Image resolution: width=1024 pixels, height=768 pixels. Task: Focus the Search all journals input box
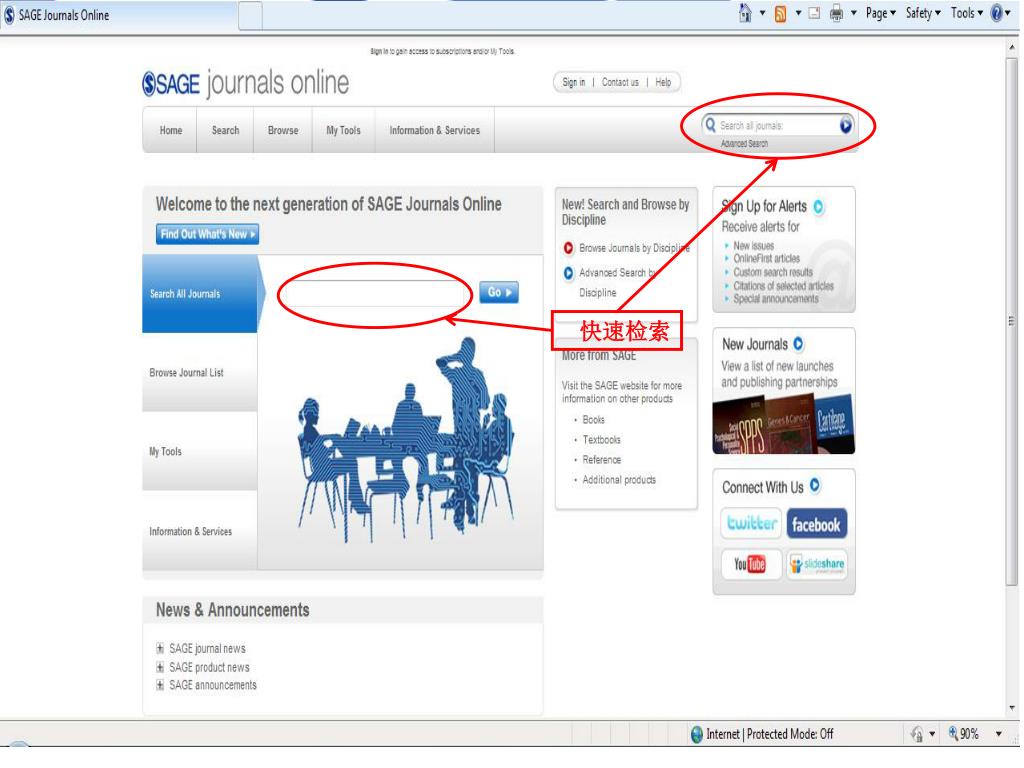[x=777, y=125]
